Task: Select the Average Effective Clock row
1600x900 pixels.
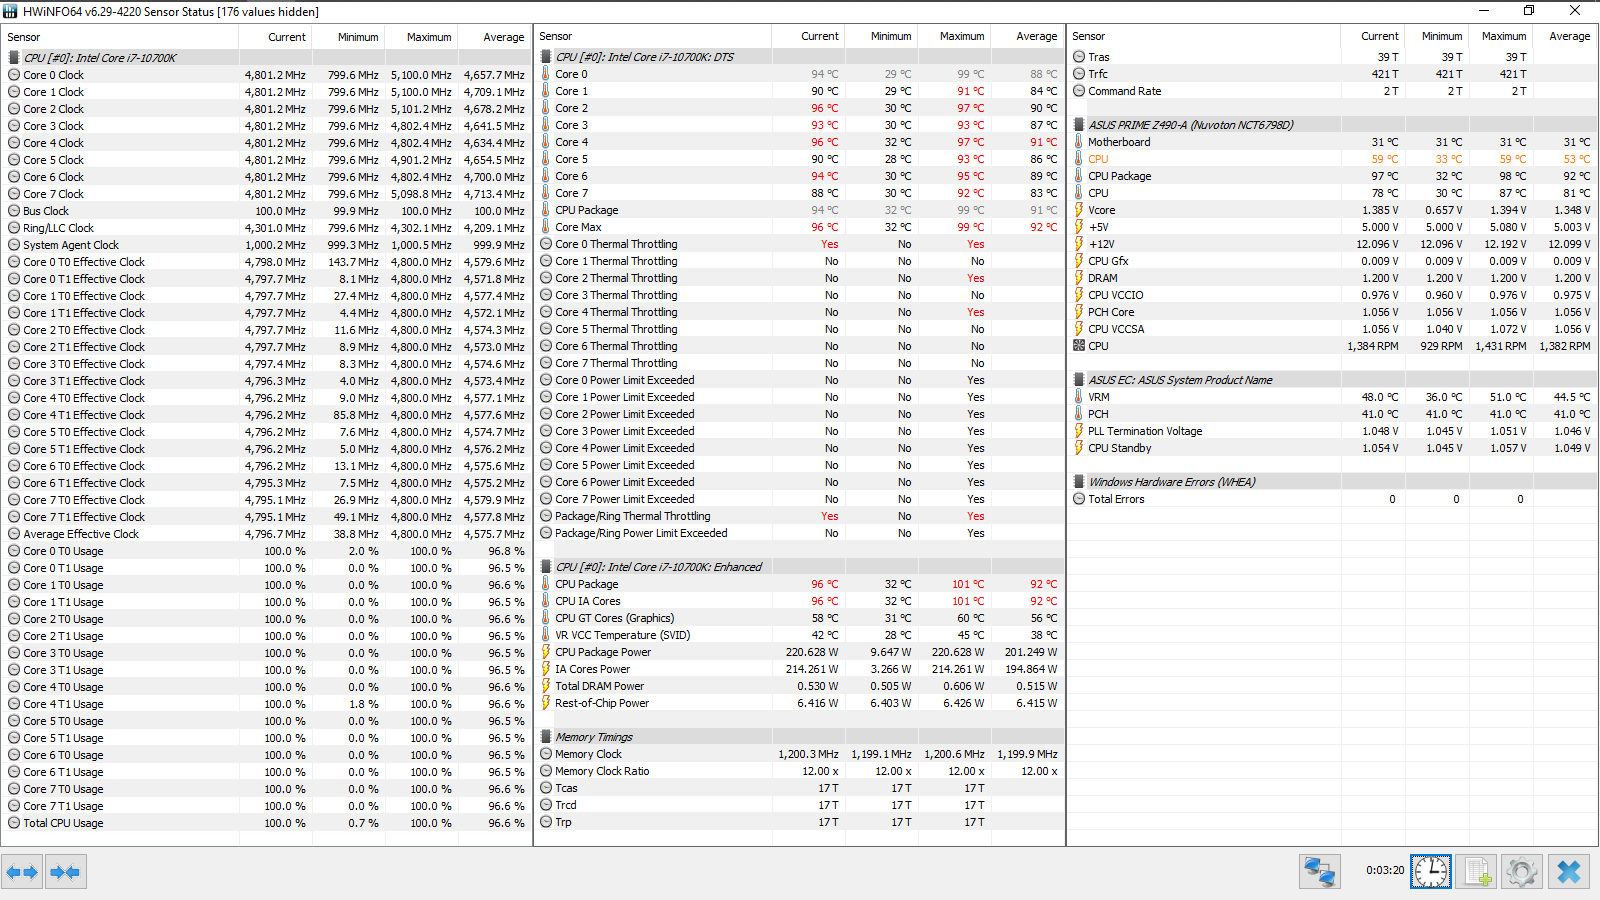Action: (x=267, y=534)
